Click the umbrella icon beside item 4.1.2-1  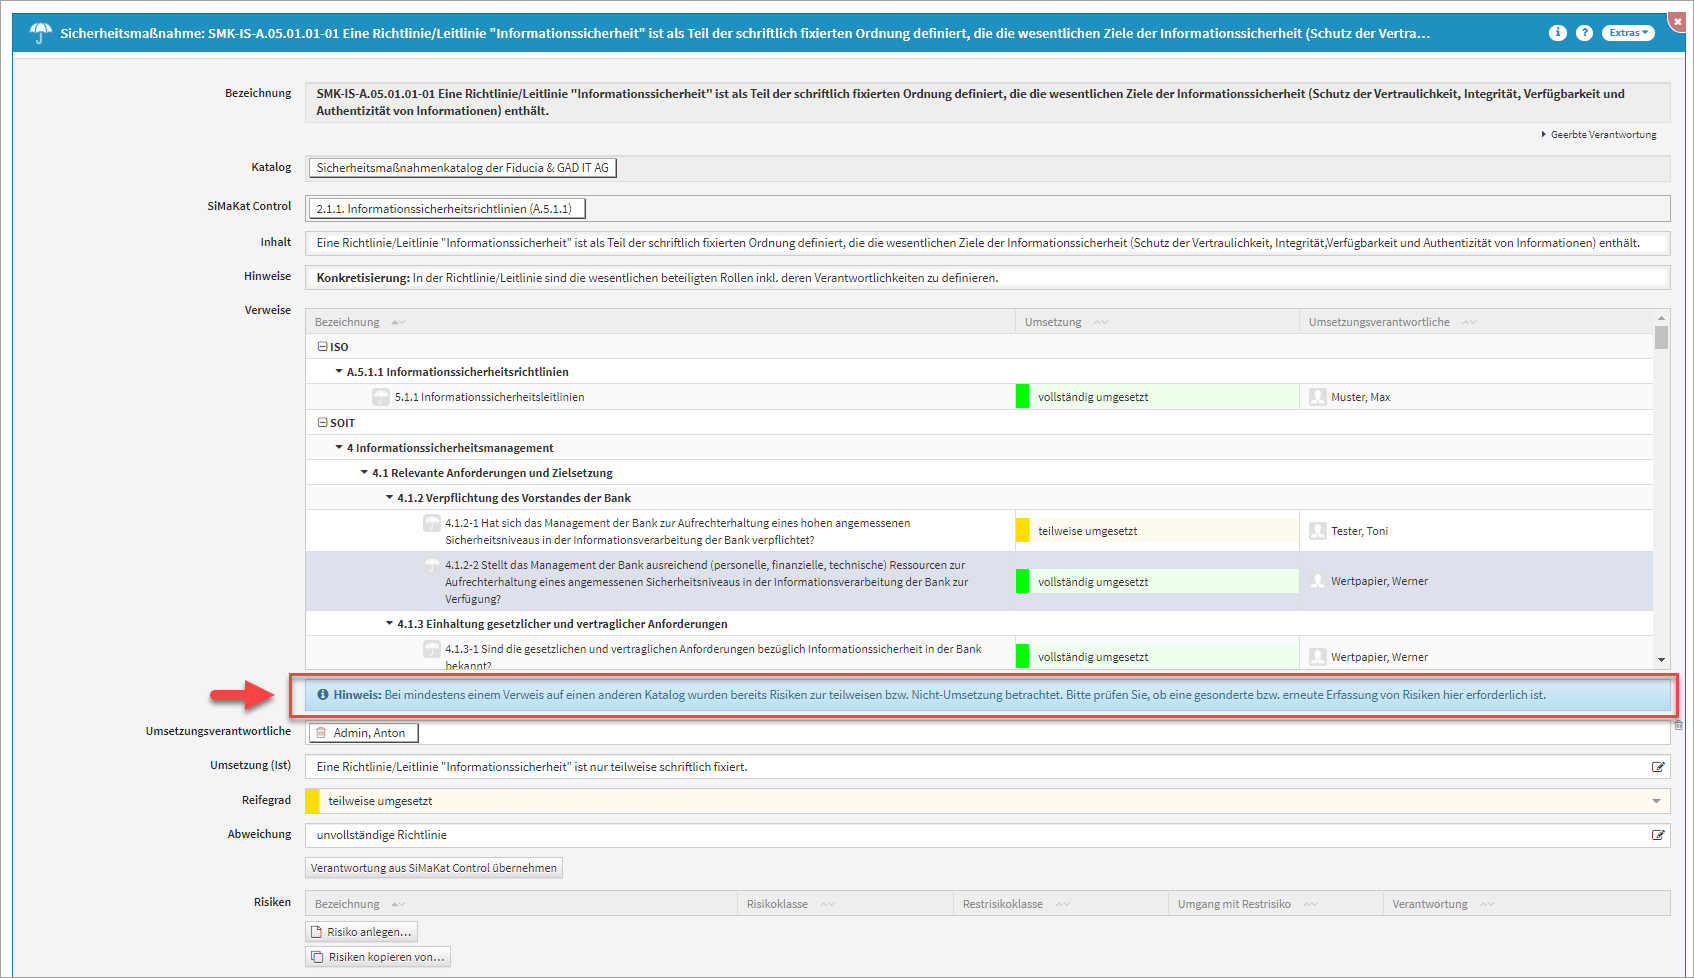(x=432, y=523)
